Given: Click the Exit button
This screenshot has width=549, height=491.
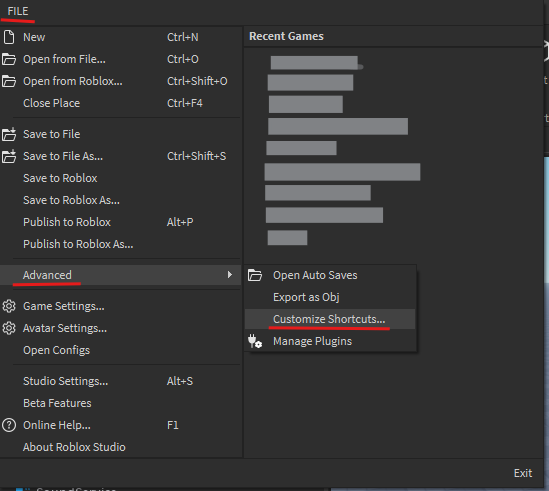Looking at the screenshot, I should pos(523,473).
